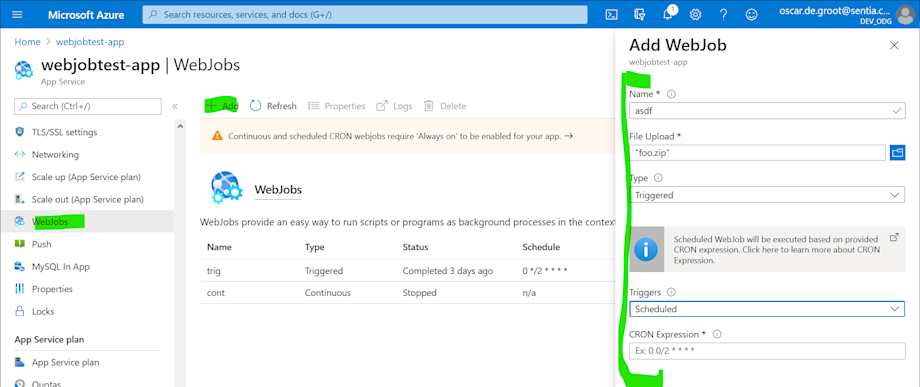
Task: Click the Name column header
Action: click(x=219, y=247)
